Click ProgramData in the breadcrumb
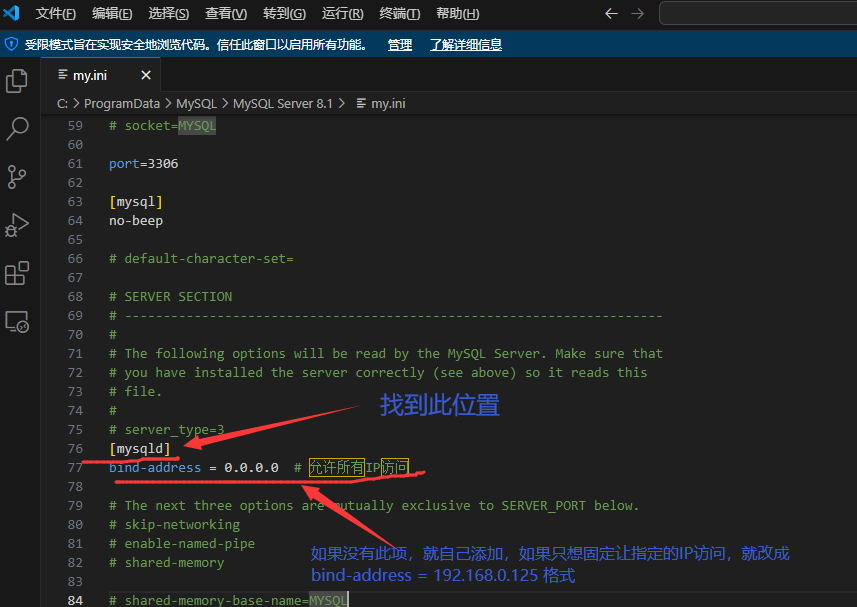 coord(122,104)
